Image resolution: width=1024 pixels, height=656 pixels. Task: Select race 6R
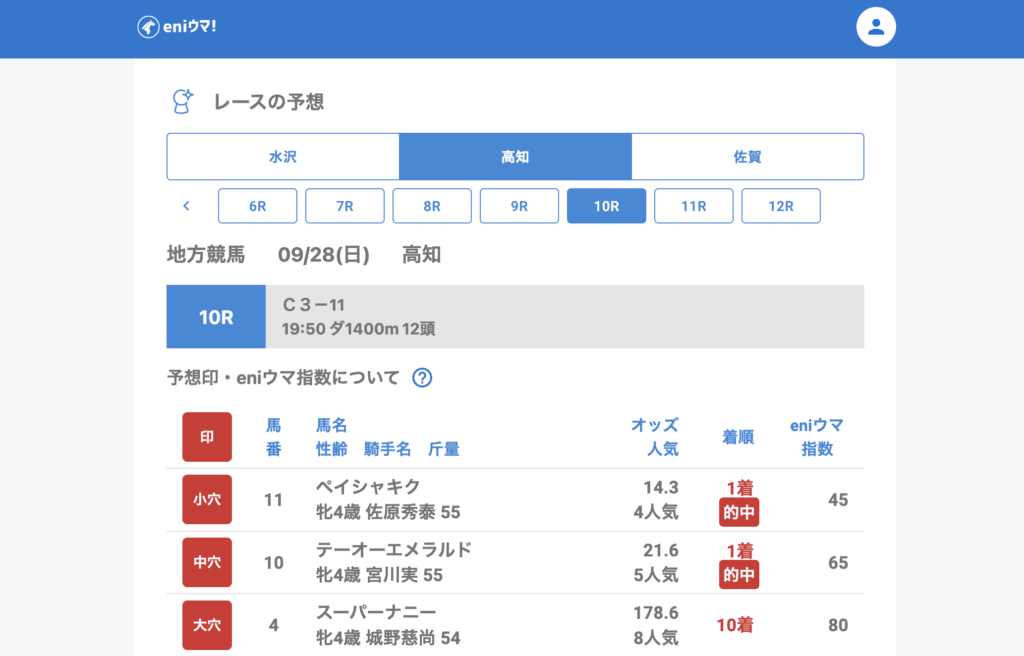(258, 206)
